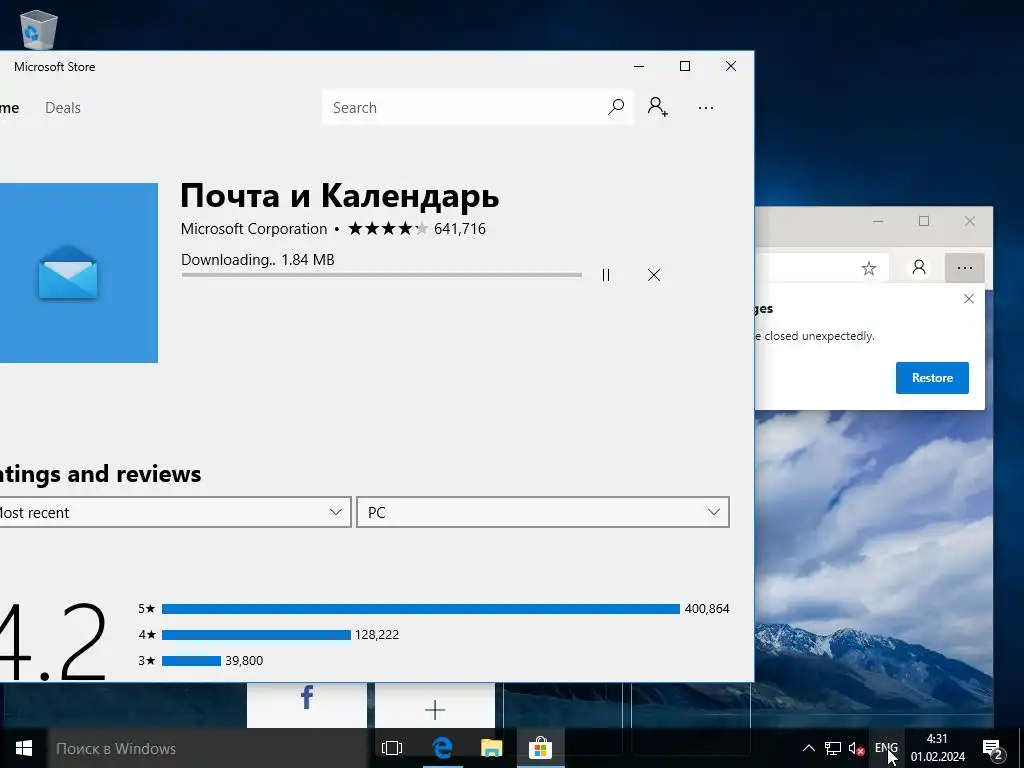Screen dimensions: 1024x768
Task: Open the Edge profile icon
Action: 919,267
